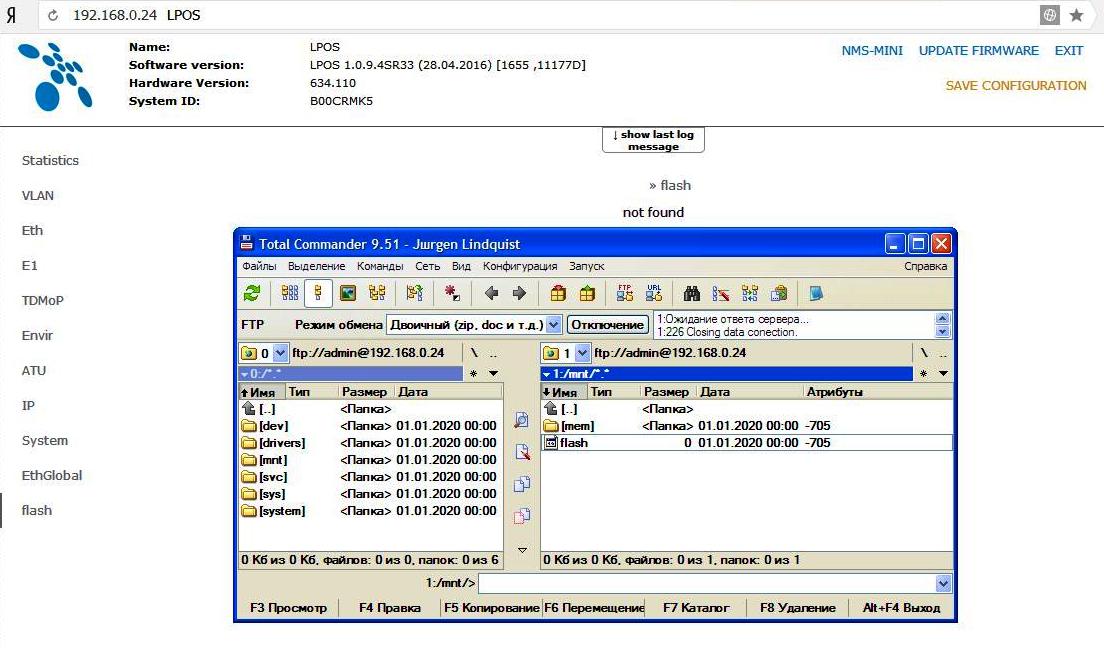Viewport: 1104px width, 648px height.
Task: Go forward using the right arrow icon
Action: (x=520, y=293)
